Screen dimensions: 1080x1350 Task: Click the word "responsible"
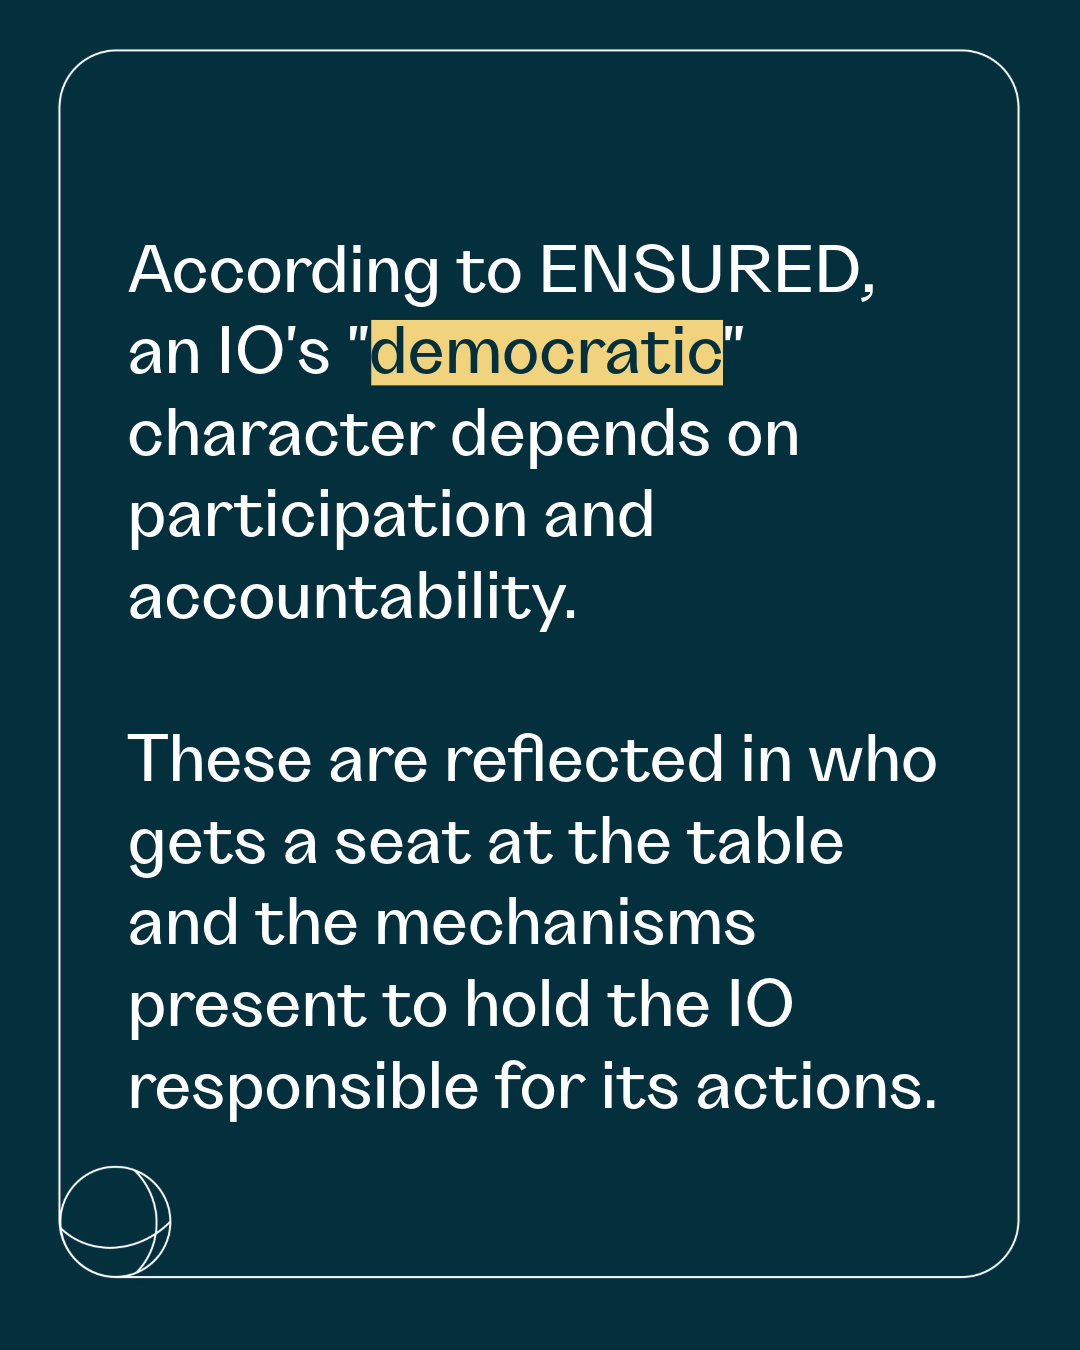302,1087
